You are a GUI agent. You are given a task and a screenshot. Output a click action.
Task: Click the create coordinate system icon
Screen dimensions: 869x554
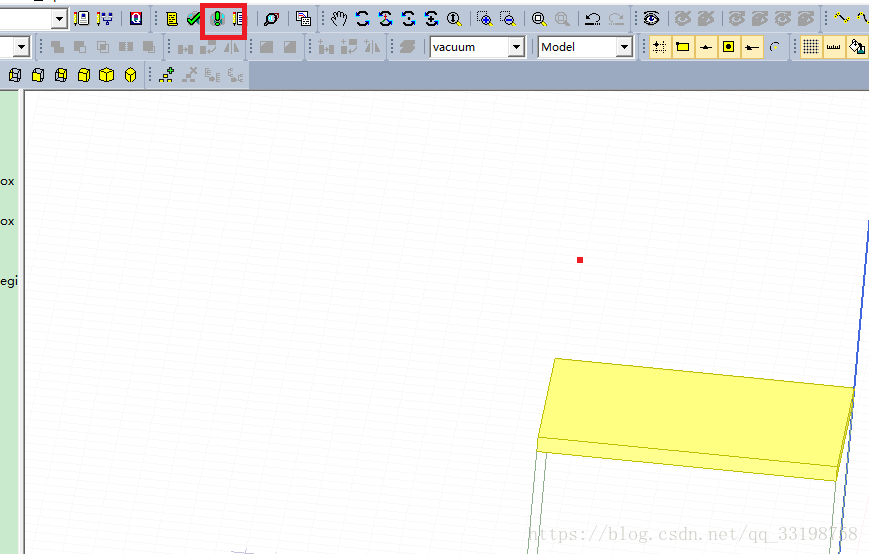click(x=167, y=75)
